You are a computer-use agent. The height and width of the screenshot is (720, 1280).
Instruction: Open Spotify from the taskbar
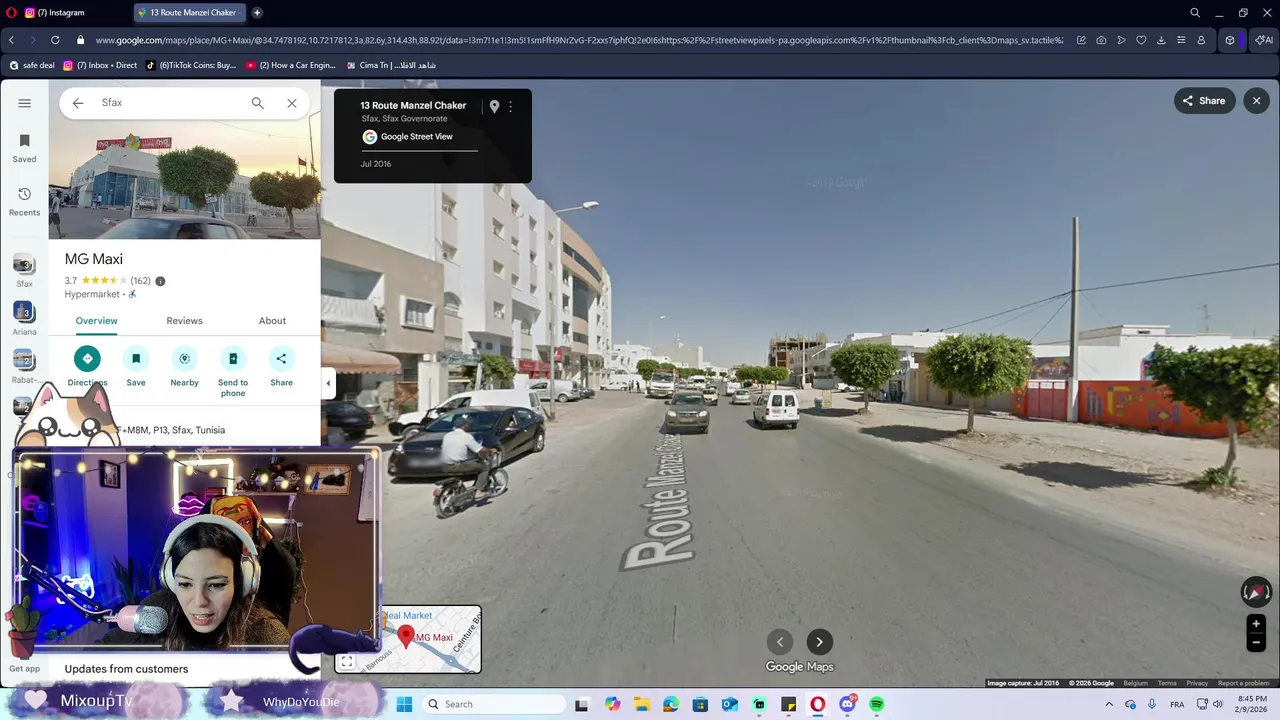coord(877,704)
